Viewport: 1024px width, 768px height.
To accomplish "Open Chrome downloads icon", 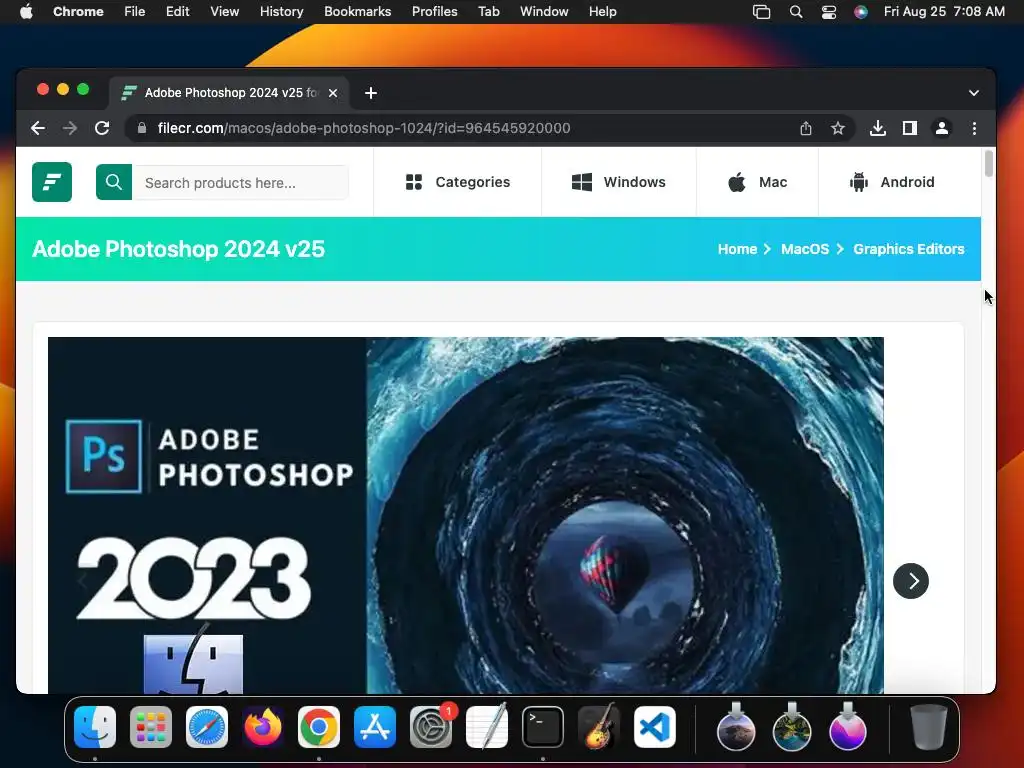I will point(878,128).
